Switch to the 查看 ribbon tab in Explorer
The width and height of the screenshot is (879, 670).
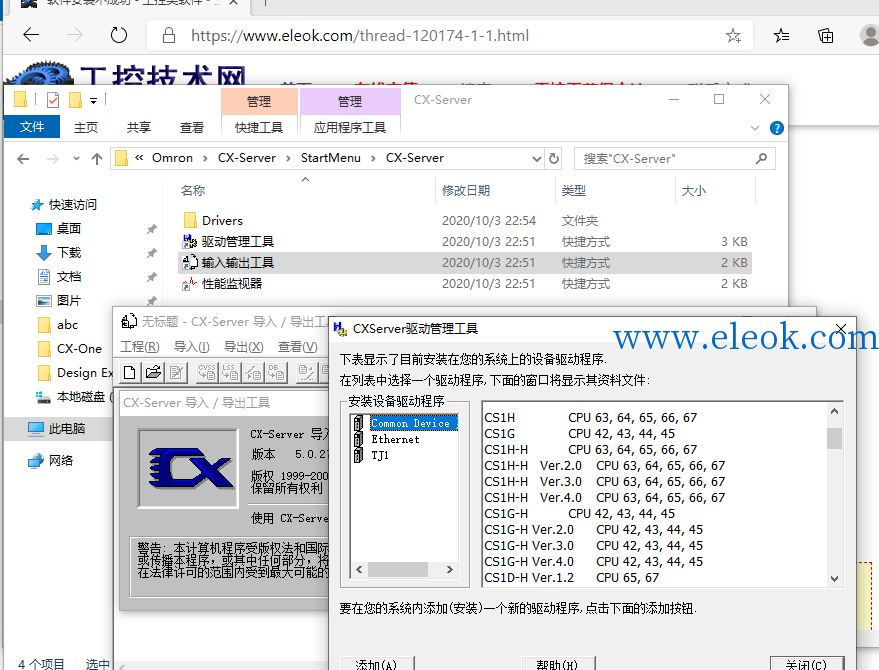192,128
